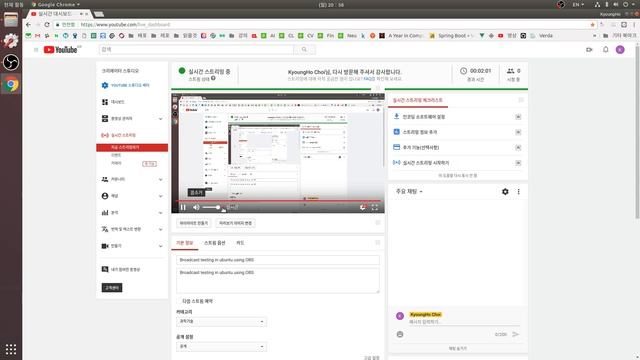640x360 pixels.
Task: Click the create highlight button below player
Action: (x=194, y=223)
